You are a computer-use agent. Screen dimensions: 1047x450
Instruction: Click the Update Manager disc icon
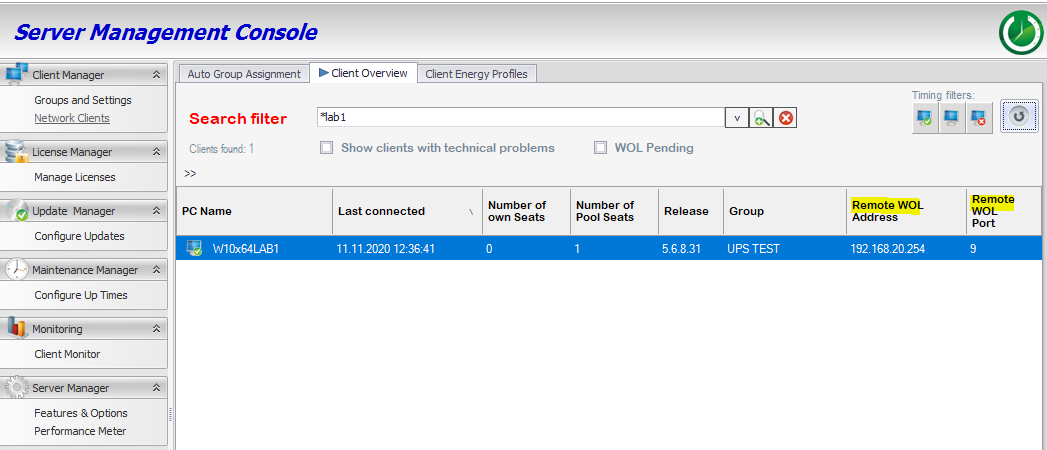(16, 210)
